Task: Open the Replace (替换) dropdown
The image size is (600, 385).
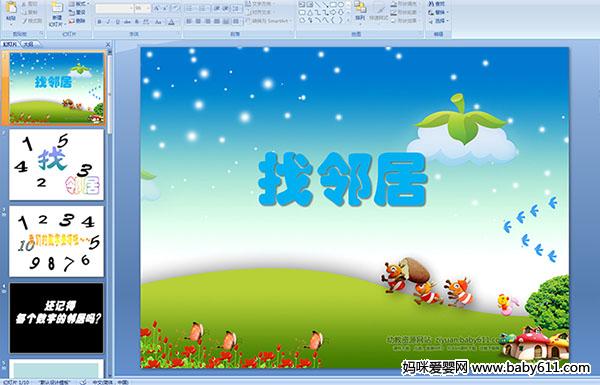Action: coord(439,12)
